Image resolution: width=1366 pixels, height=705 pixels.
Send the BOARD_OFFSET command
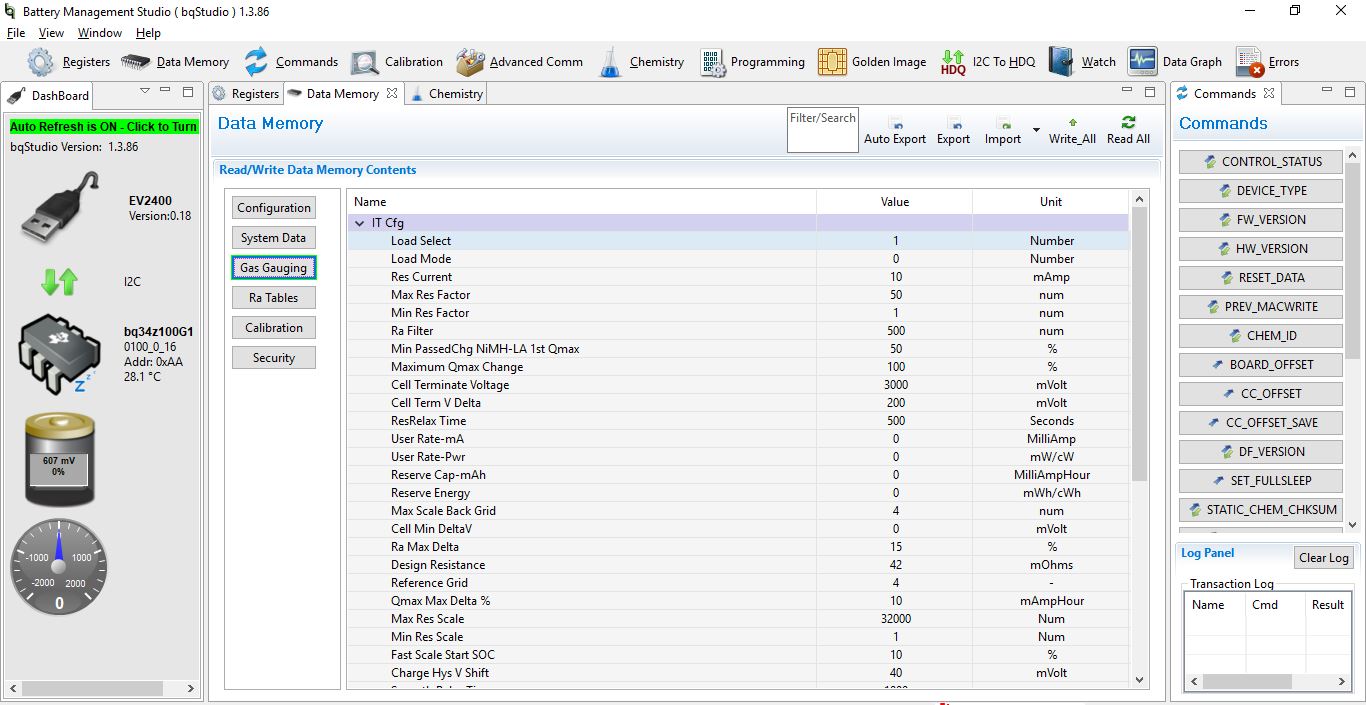(1260, 364)
